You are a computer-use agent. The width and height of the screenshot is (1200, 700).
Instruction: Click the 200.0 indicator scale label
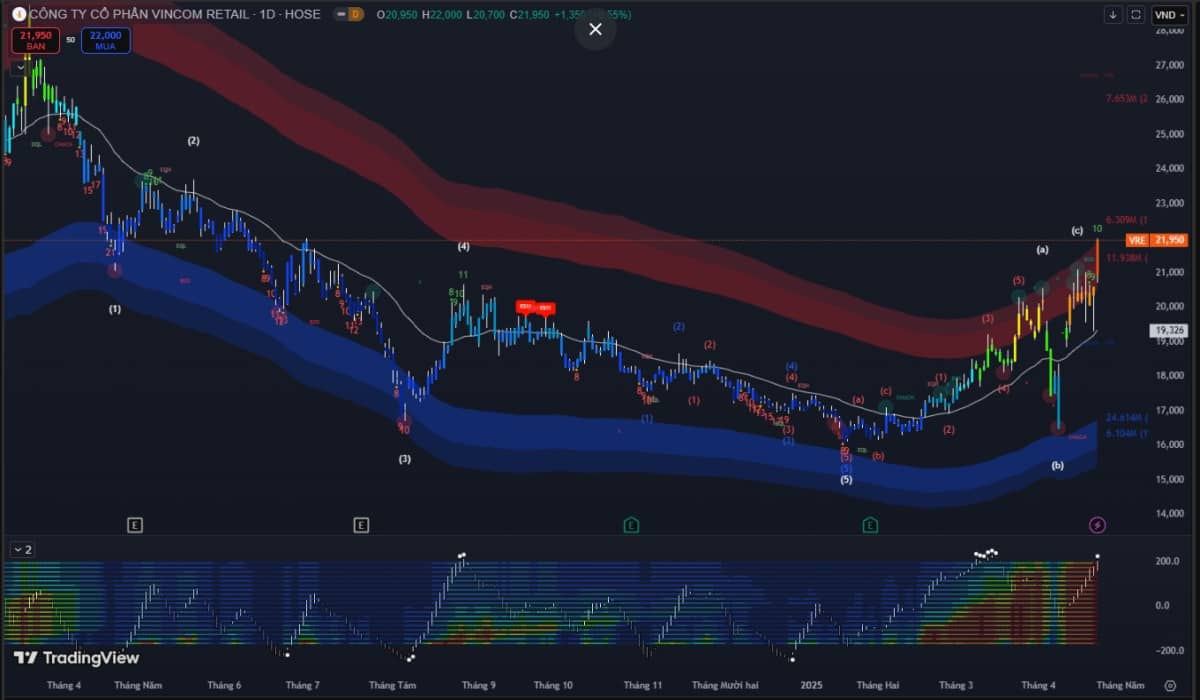pos(1169,562)
